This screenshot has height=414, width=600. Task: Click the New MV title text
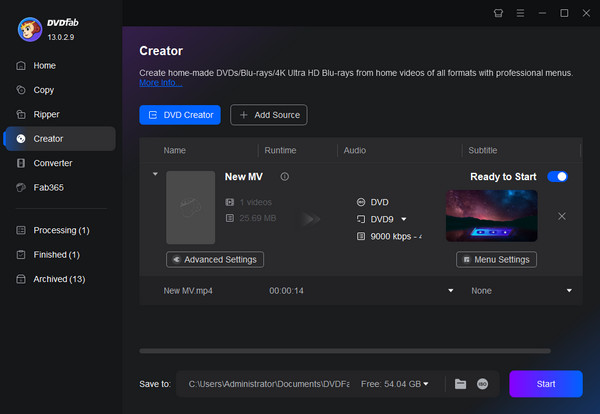(244, 177)
